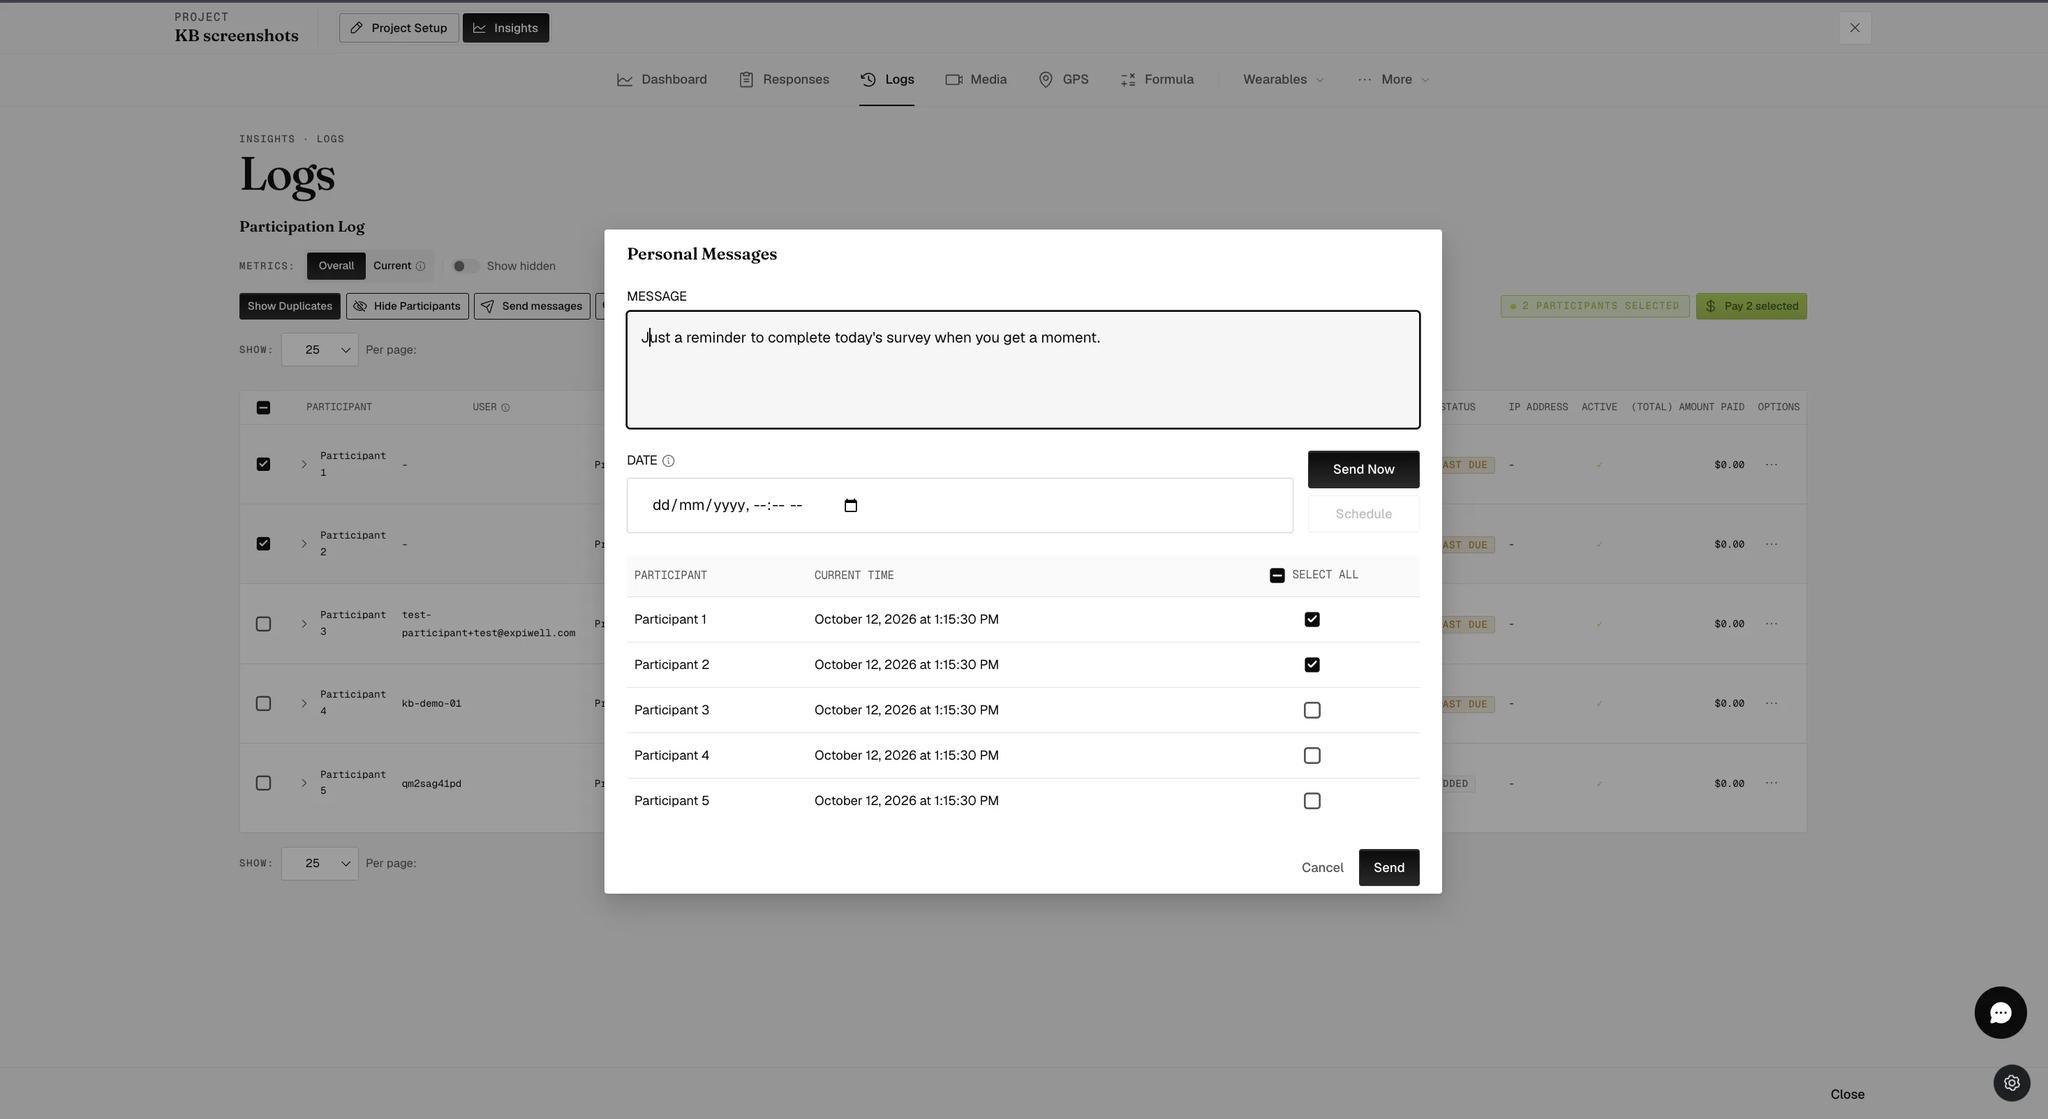Image resolution: width=2048 pixels, height=1119 pixels.
Task: Open the Formula tab
Action: (1157, 80)
